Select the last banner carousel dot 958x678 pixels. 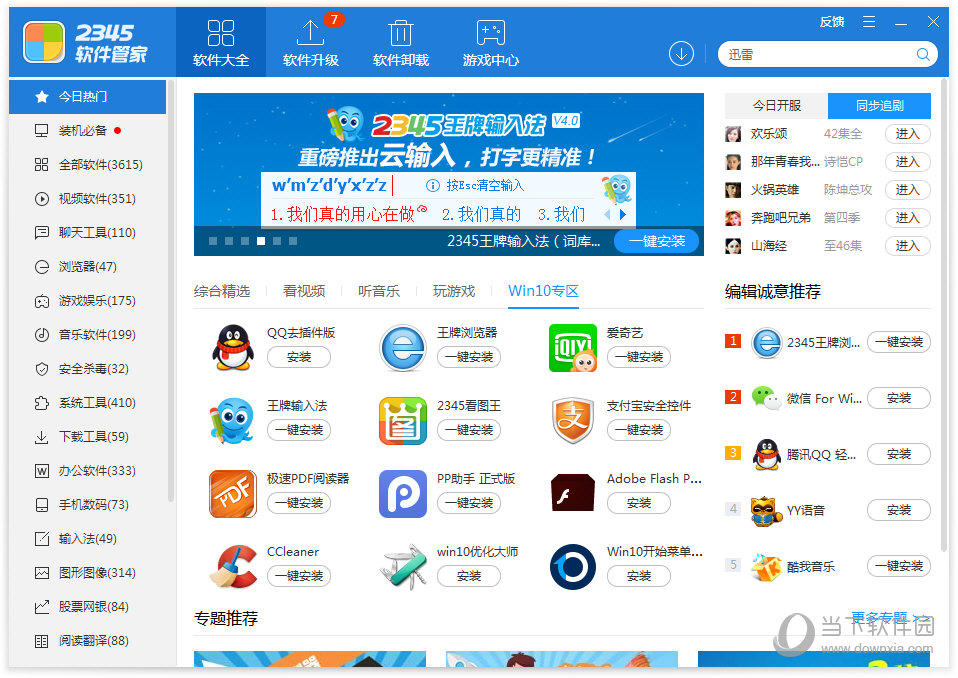point(293,241)
